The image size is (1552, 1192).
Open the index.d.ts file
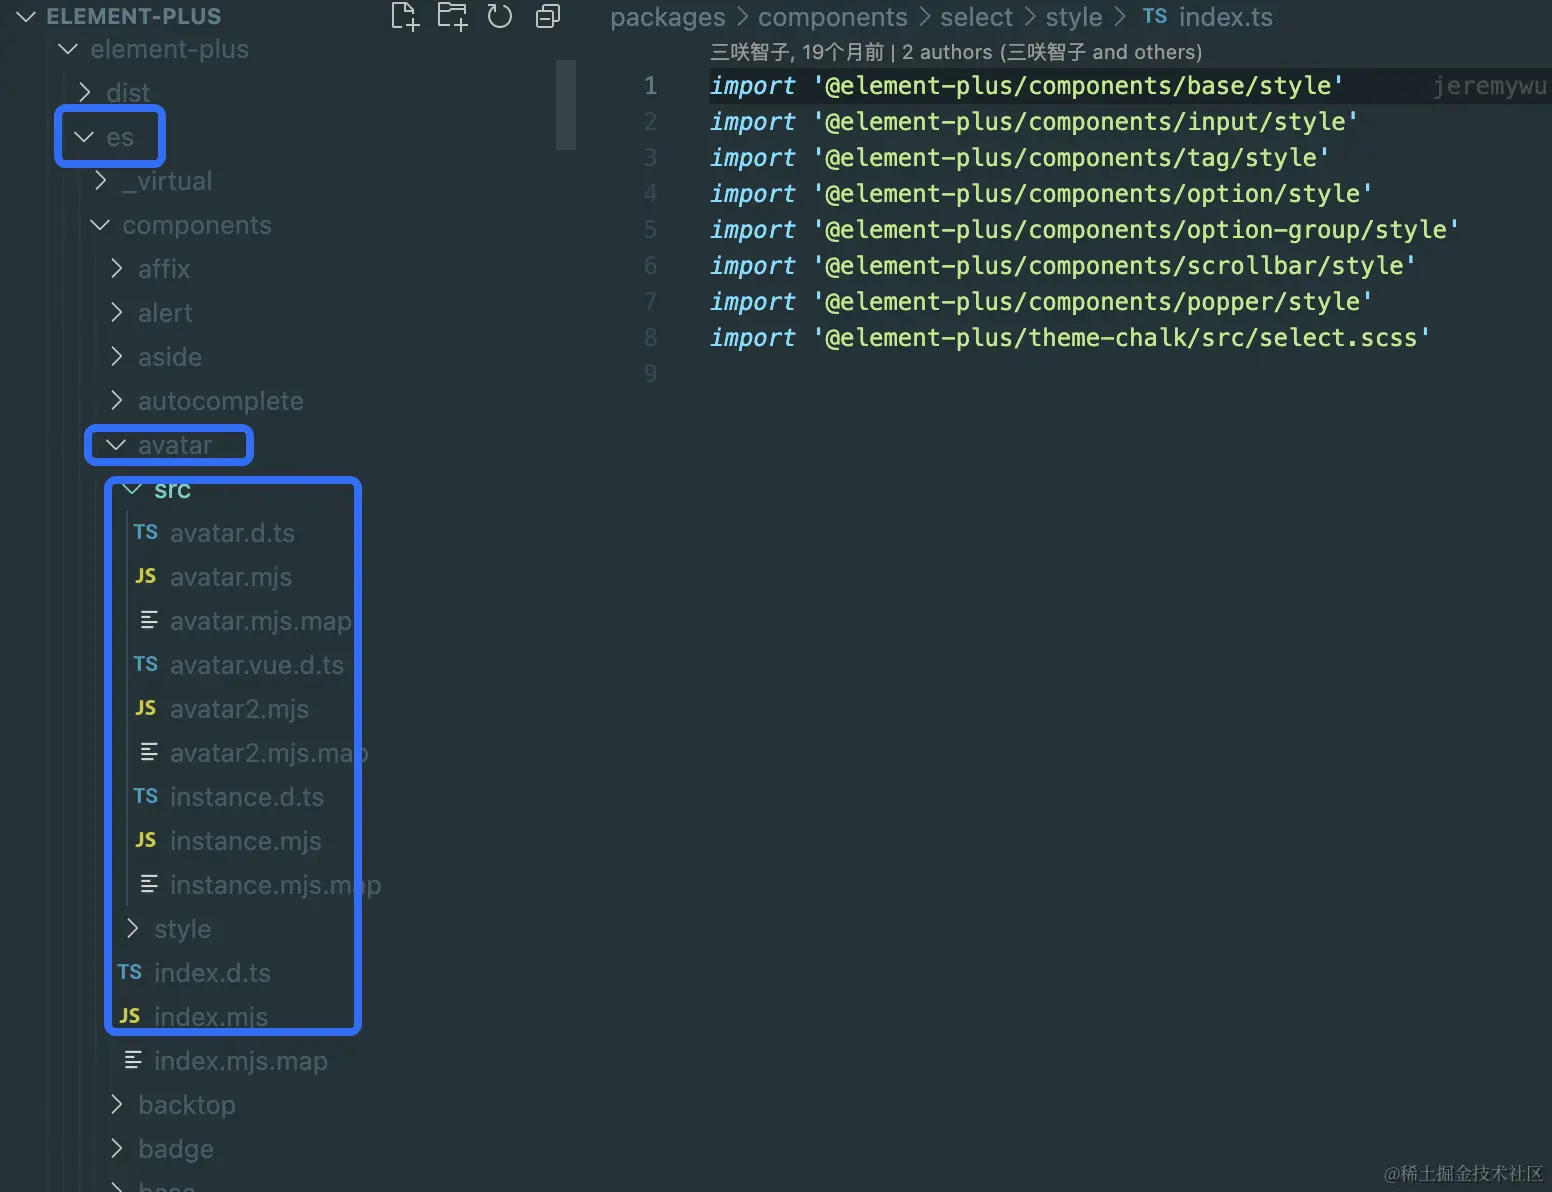pos(212,973)
